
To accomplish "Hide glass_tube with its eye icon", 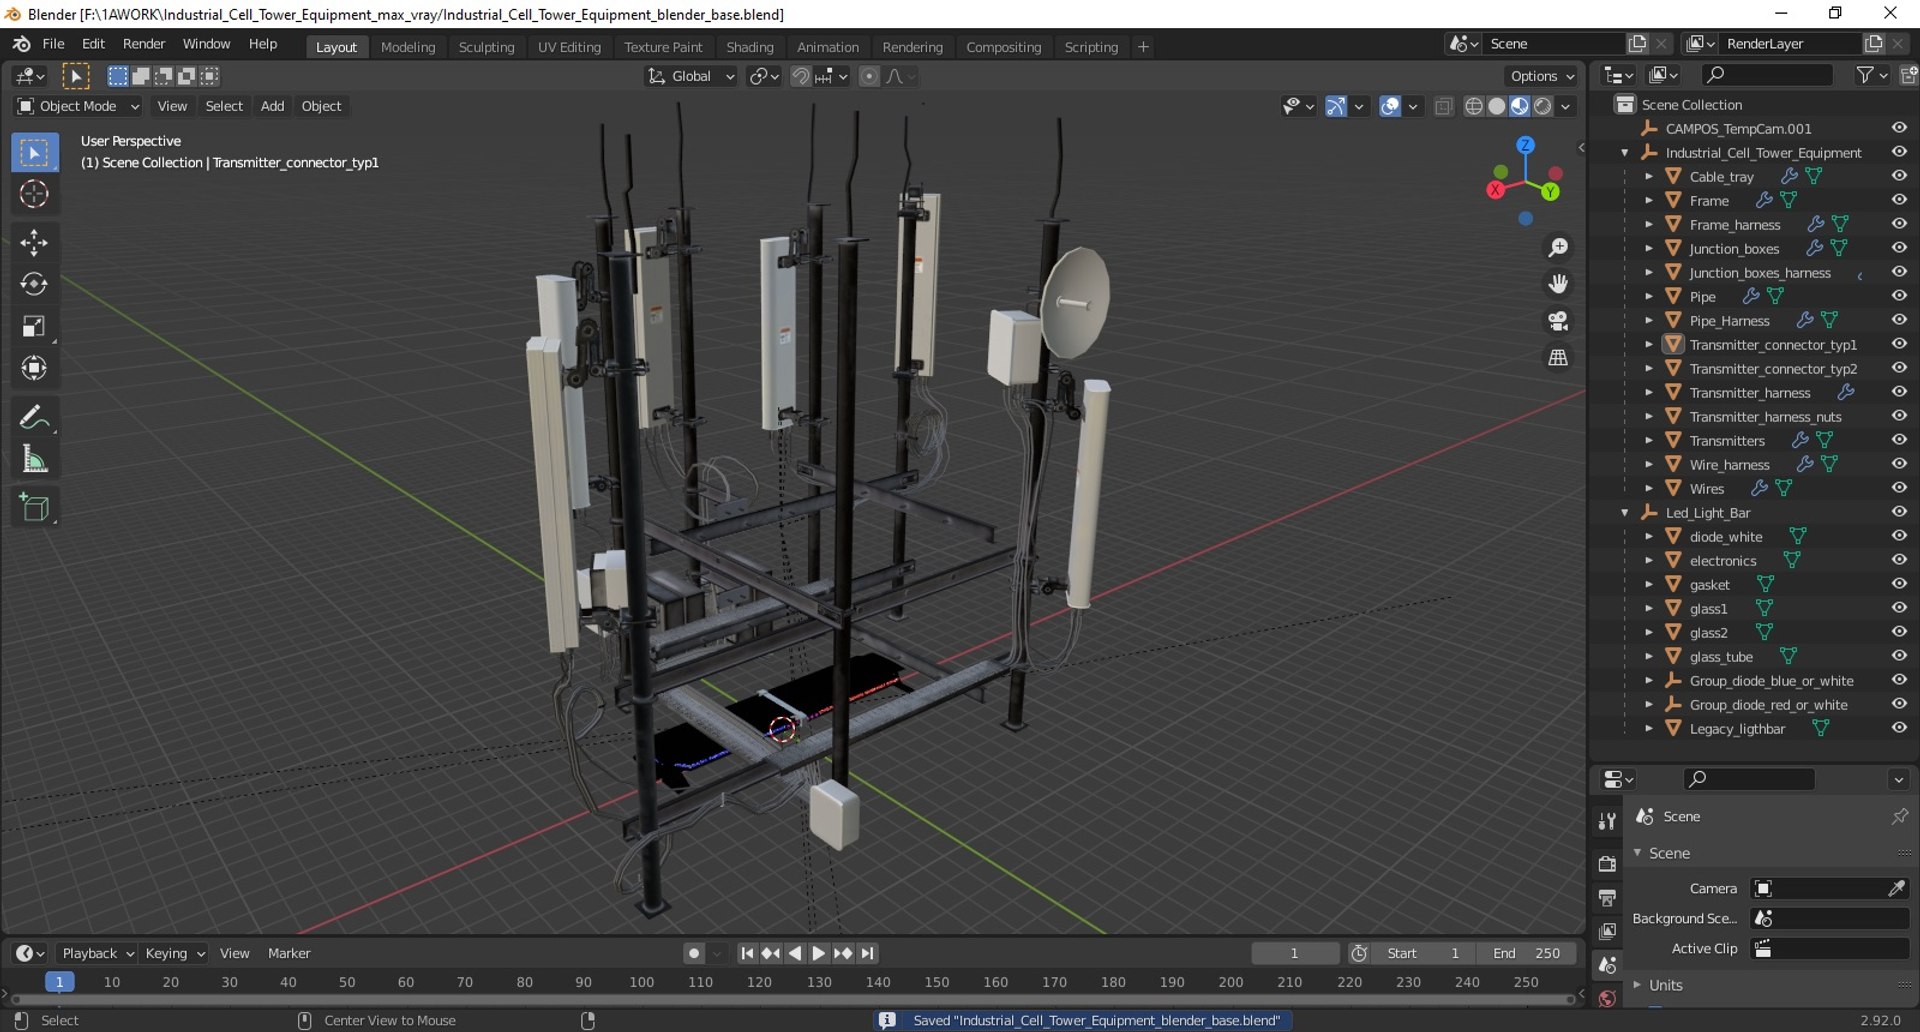I will coord(1899,656).
